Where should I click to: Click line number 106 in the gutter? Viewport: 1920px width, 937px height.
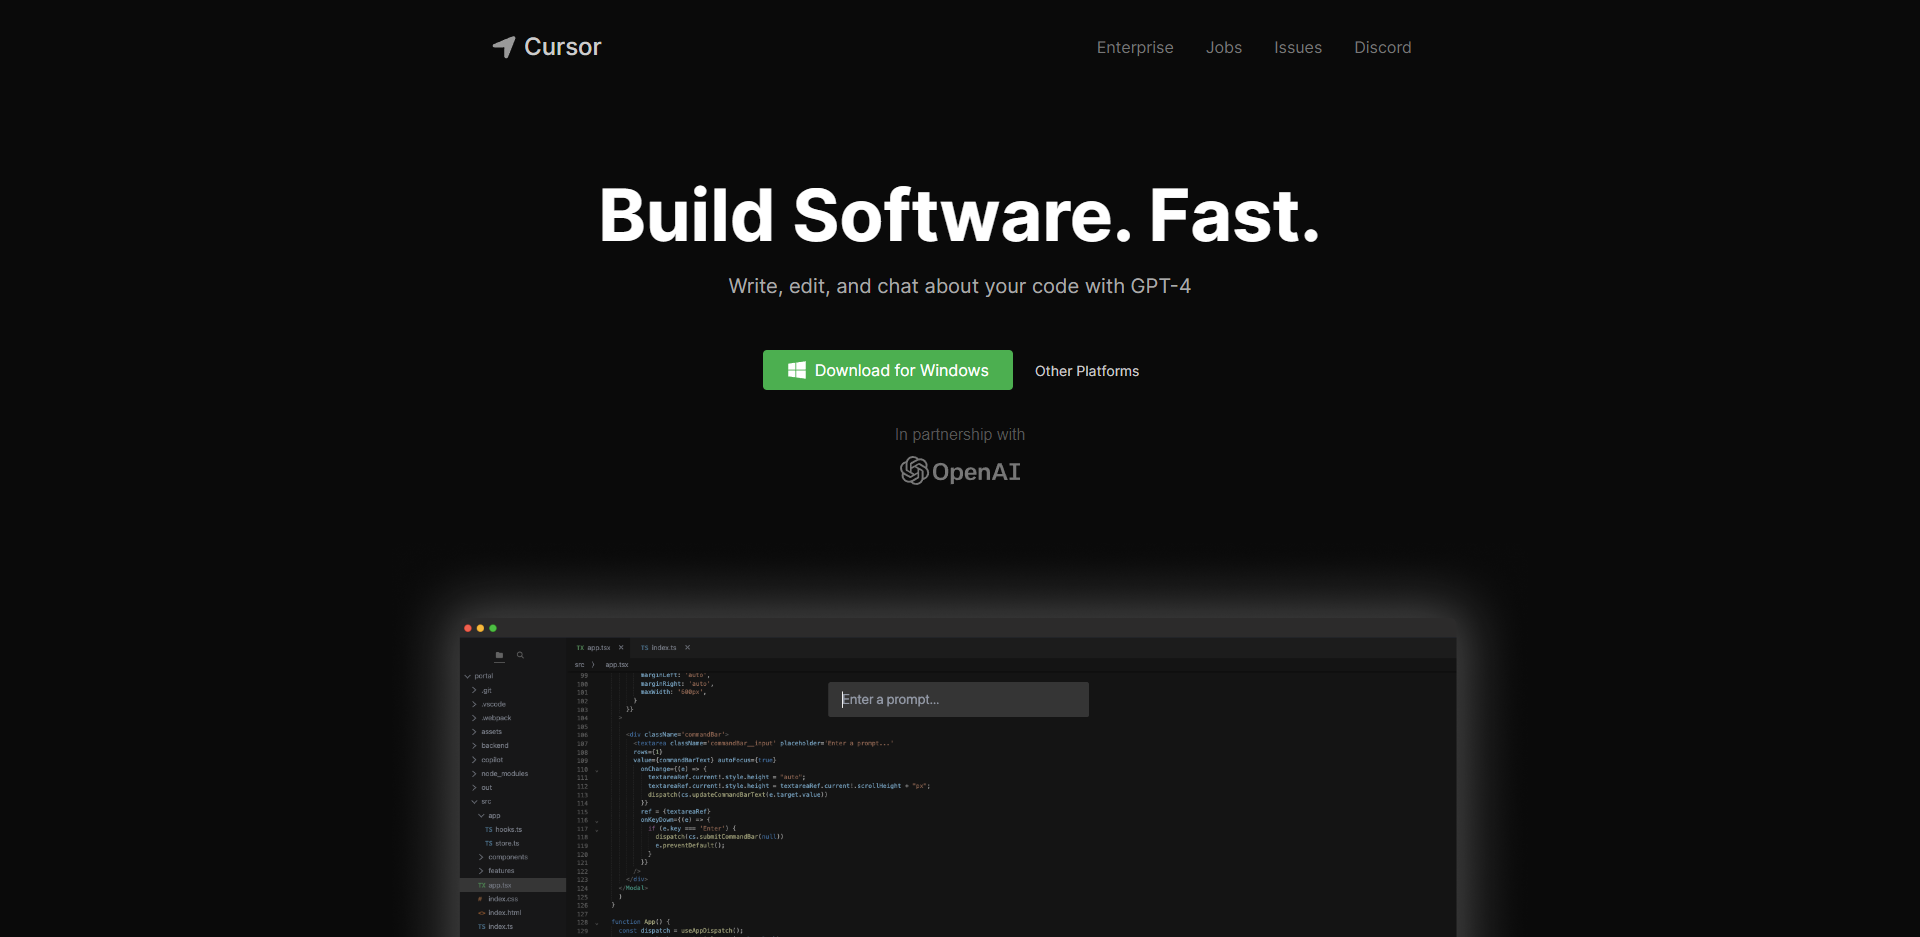point(582,736)
